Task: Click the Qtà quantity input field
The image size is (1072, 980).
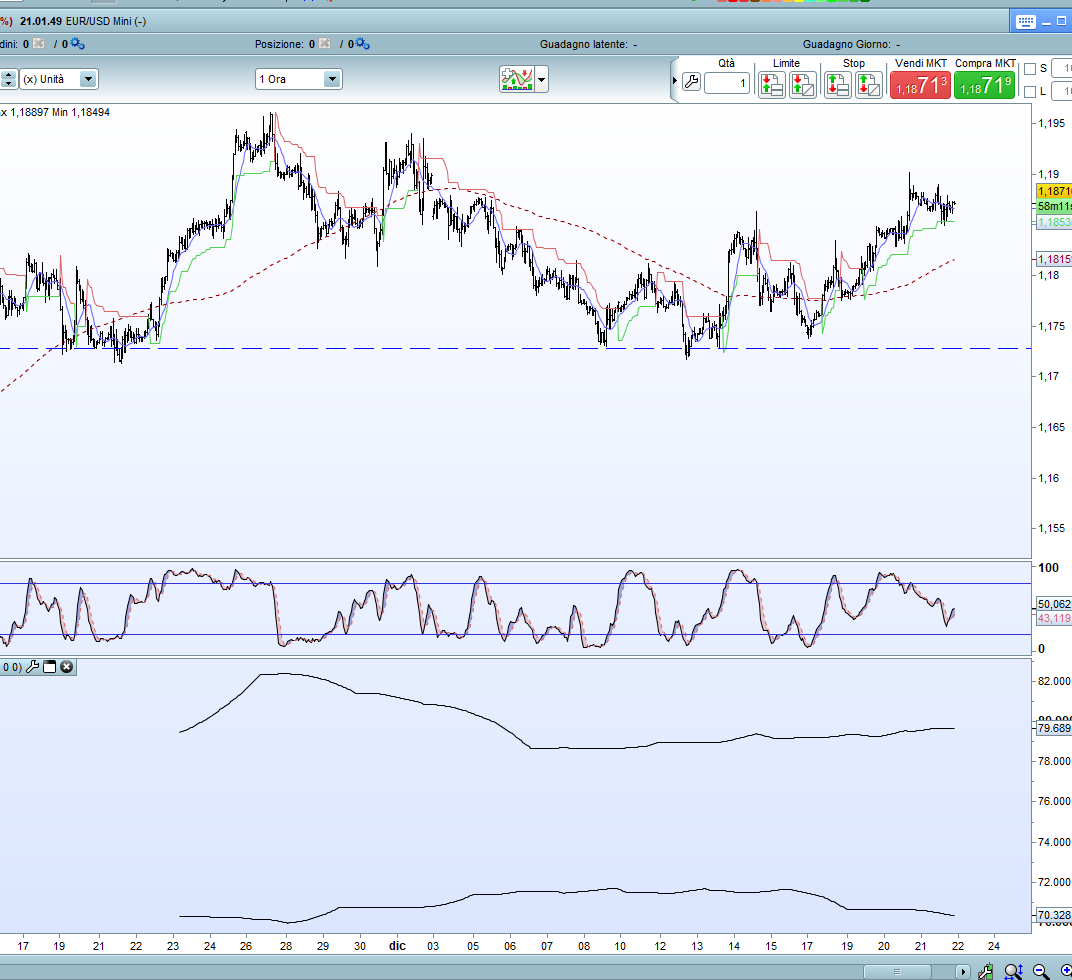Action: (x=727, y=83)
